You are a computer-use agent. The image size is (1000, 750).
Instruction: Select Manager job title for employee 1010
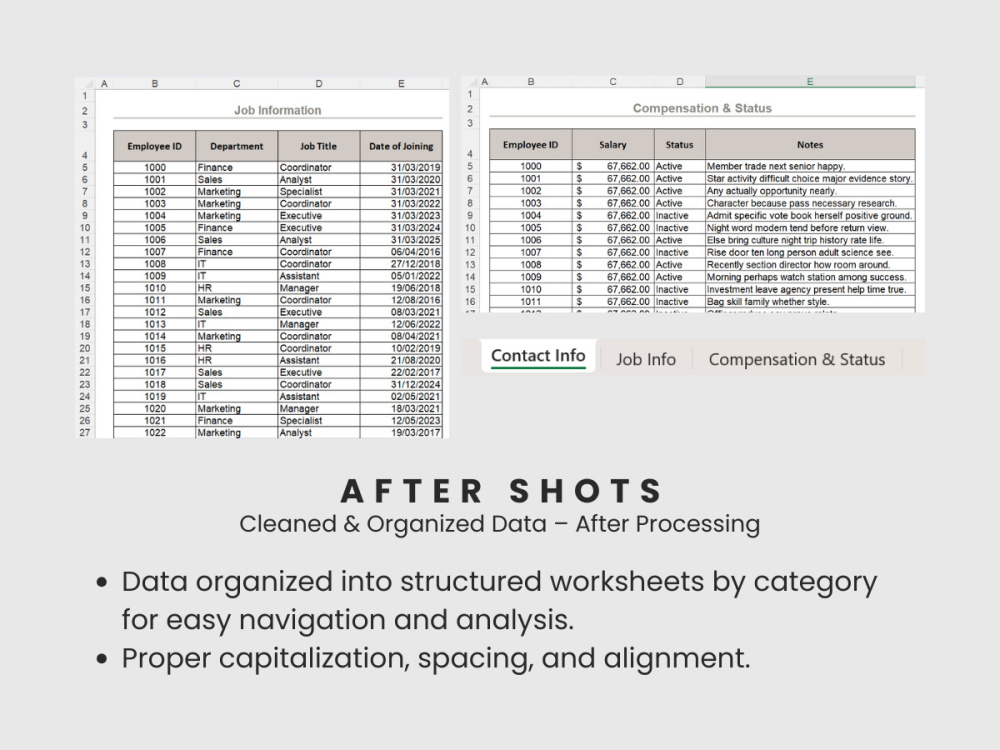coord(318,288)
